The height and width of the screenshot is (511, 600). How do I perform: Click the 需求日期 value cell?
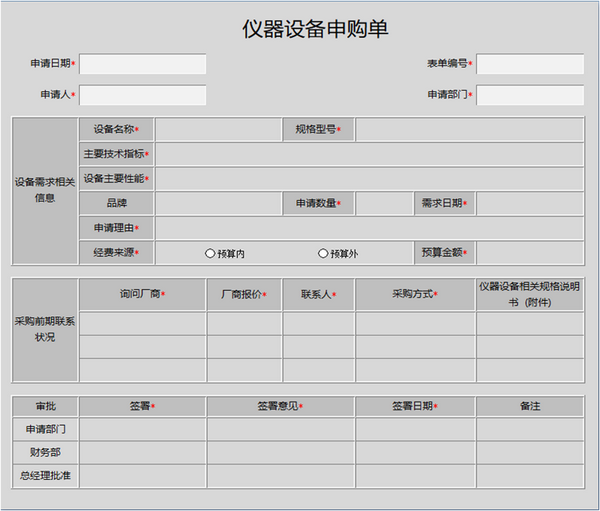530,203
